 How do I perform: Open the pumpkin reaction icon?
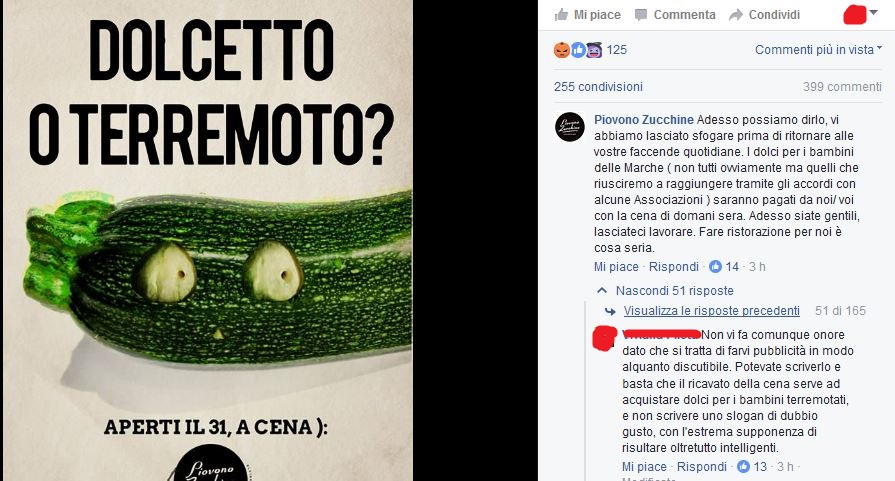(562, 50)
